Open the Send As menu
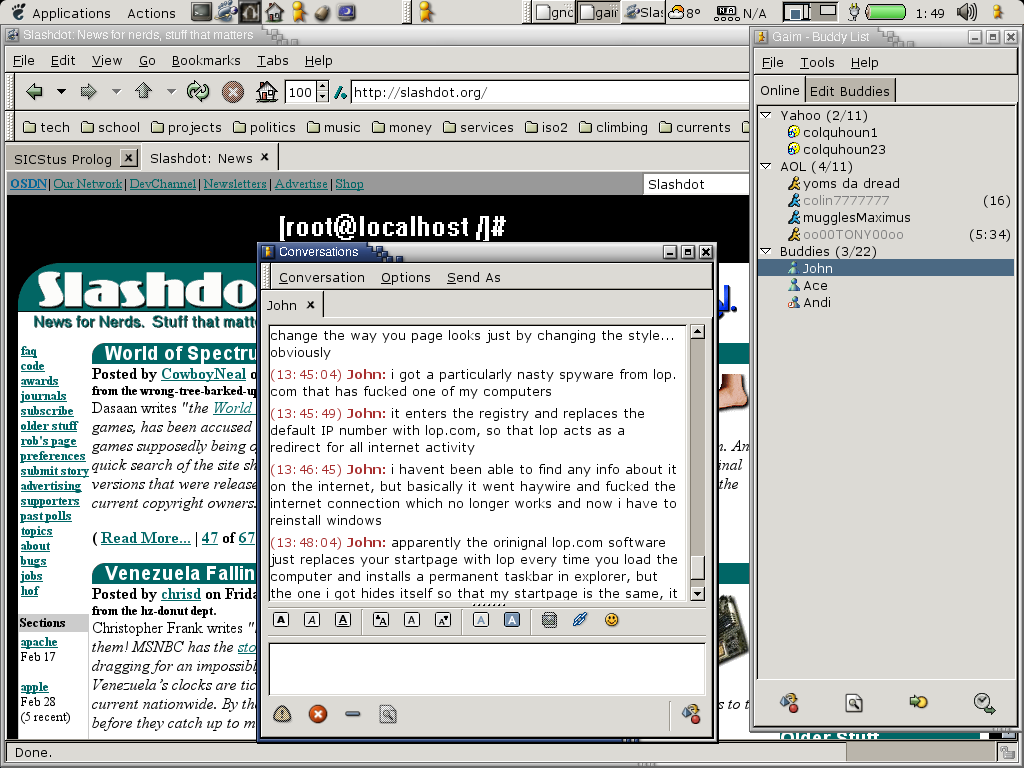Screen dimensions: 1024x768 (473, 278)
